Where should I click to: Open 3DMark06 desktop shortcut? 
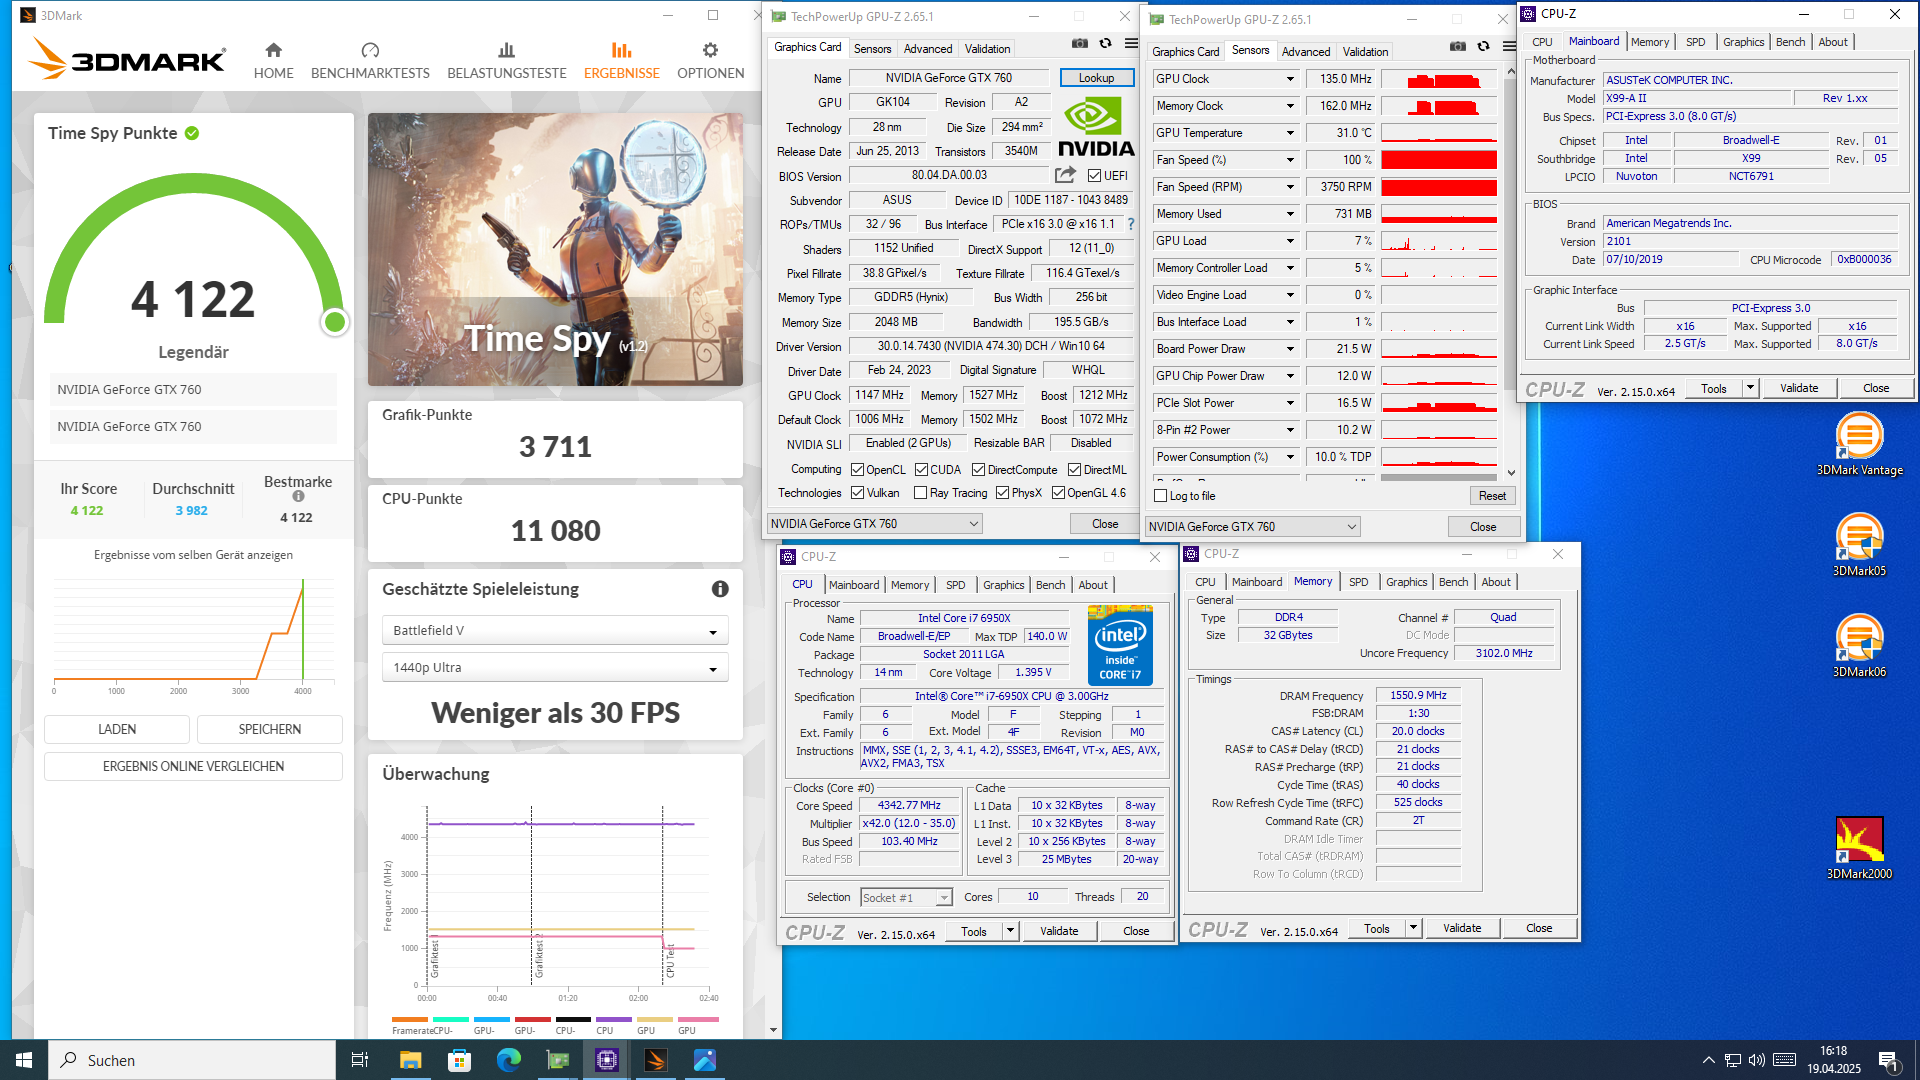coord(1859,646)
